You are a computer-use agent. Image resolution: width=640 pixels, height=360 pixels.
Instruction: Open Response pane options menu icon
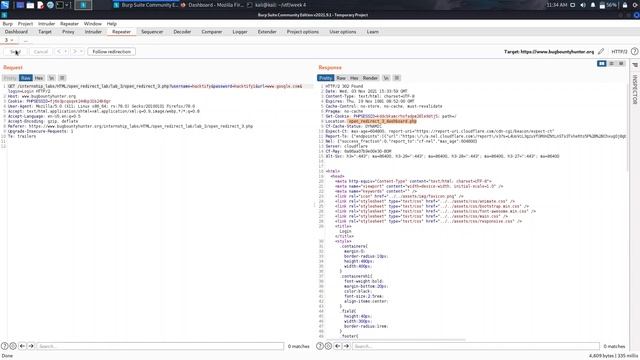(397, 78)
